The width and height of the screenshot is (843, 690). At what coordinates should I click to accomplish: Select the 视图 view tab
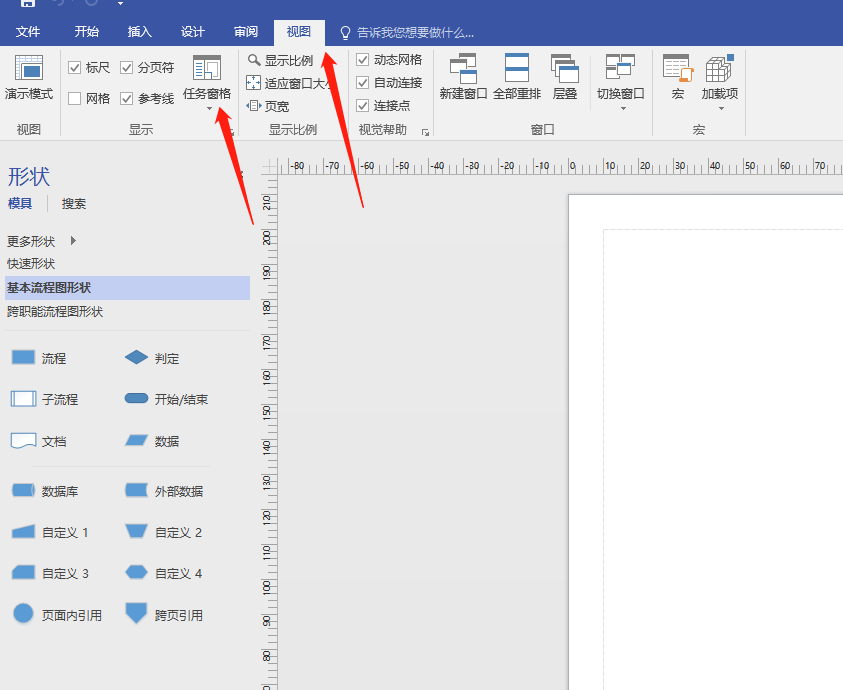pyautogui.click(x=299, y=32)
